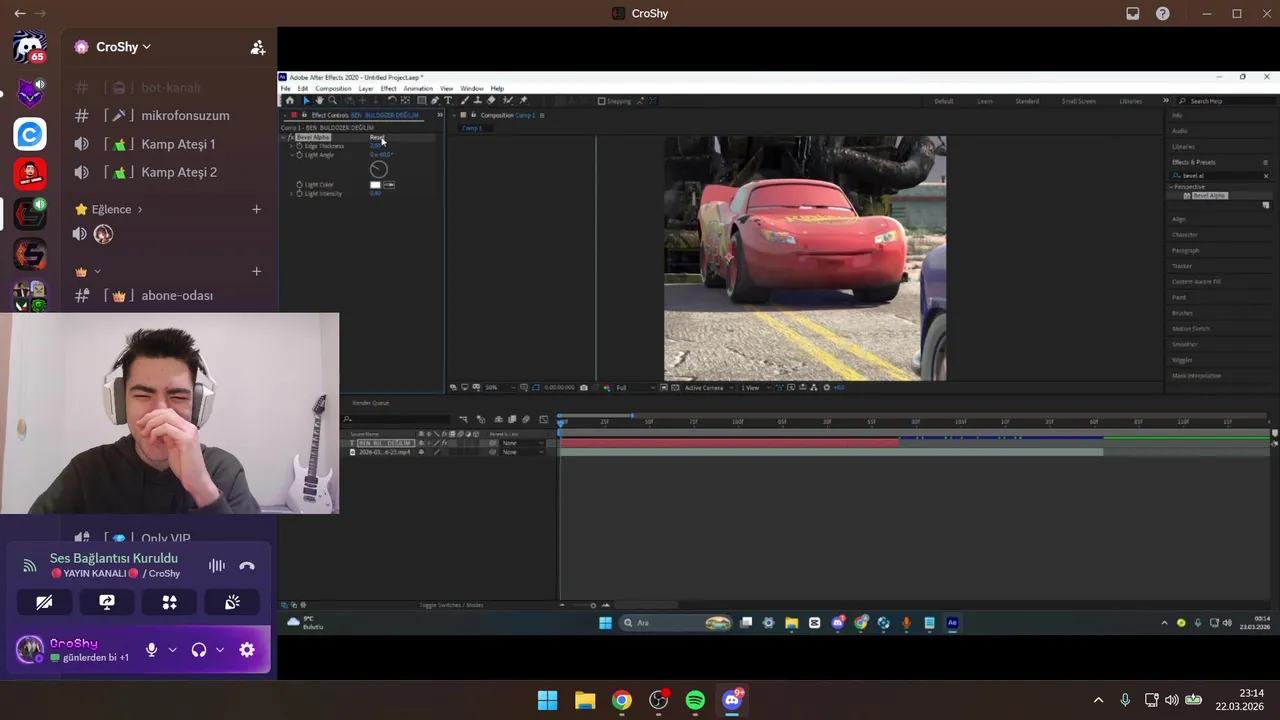The image size is (1280, 720).
Task: Toggle the camera in Discord voice panel
Action: point(44,602)
